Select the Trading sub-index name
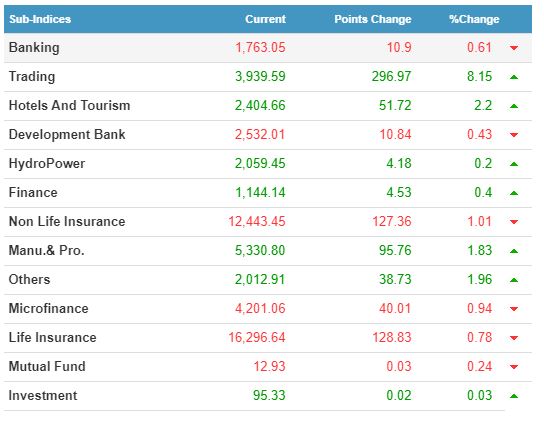 click(x=32, y=77)
